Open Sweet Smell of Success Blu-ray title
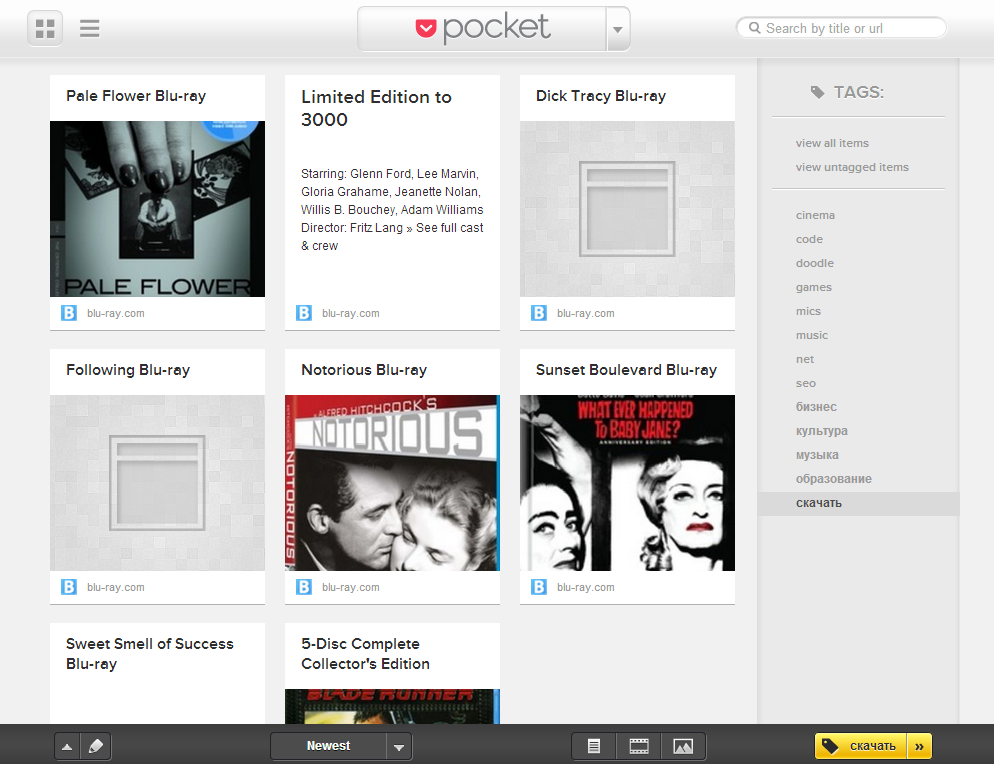Image resolution: width=994 pixels, height=764 pixels. [150, 654]
